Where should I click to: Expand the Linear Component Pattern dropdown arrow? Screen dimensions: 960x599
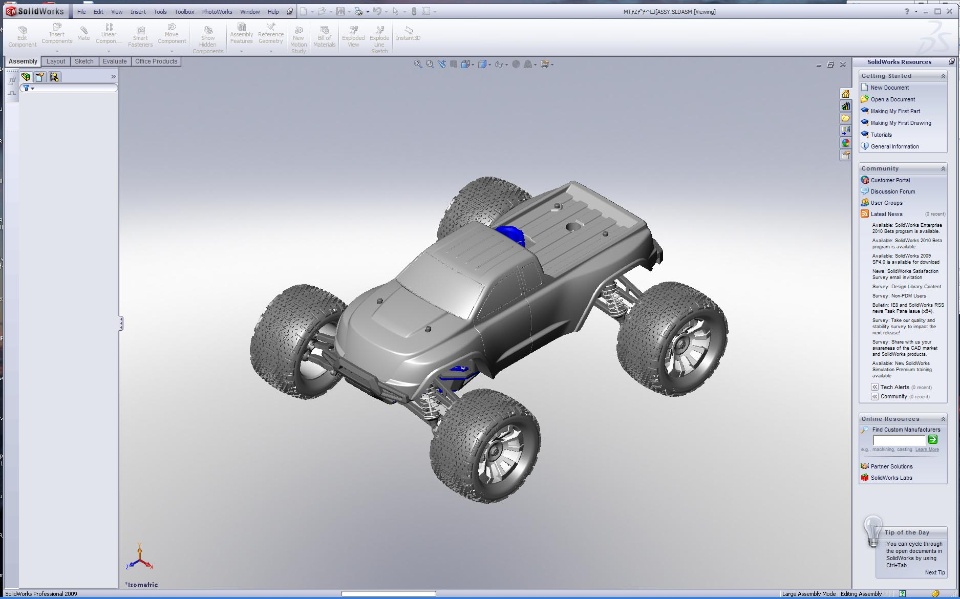(x=109, y=51)
